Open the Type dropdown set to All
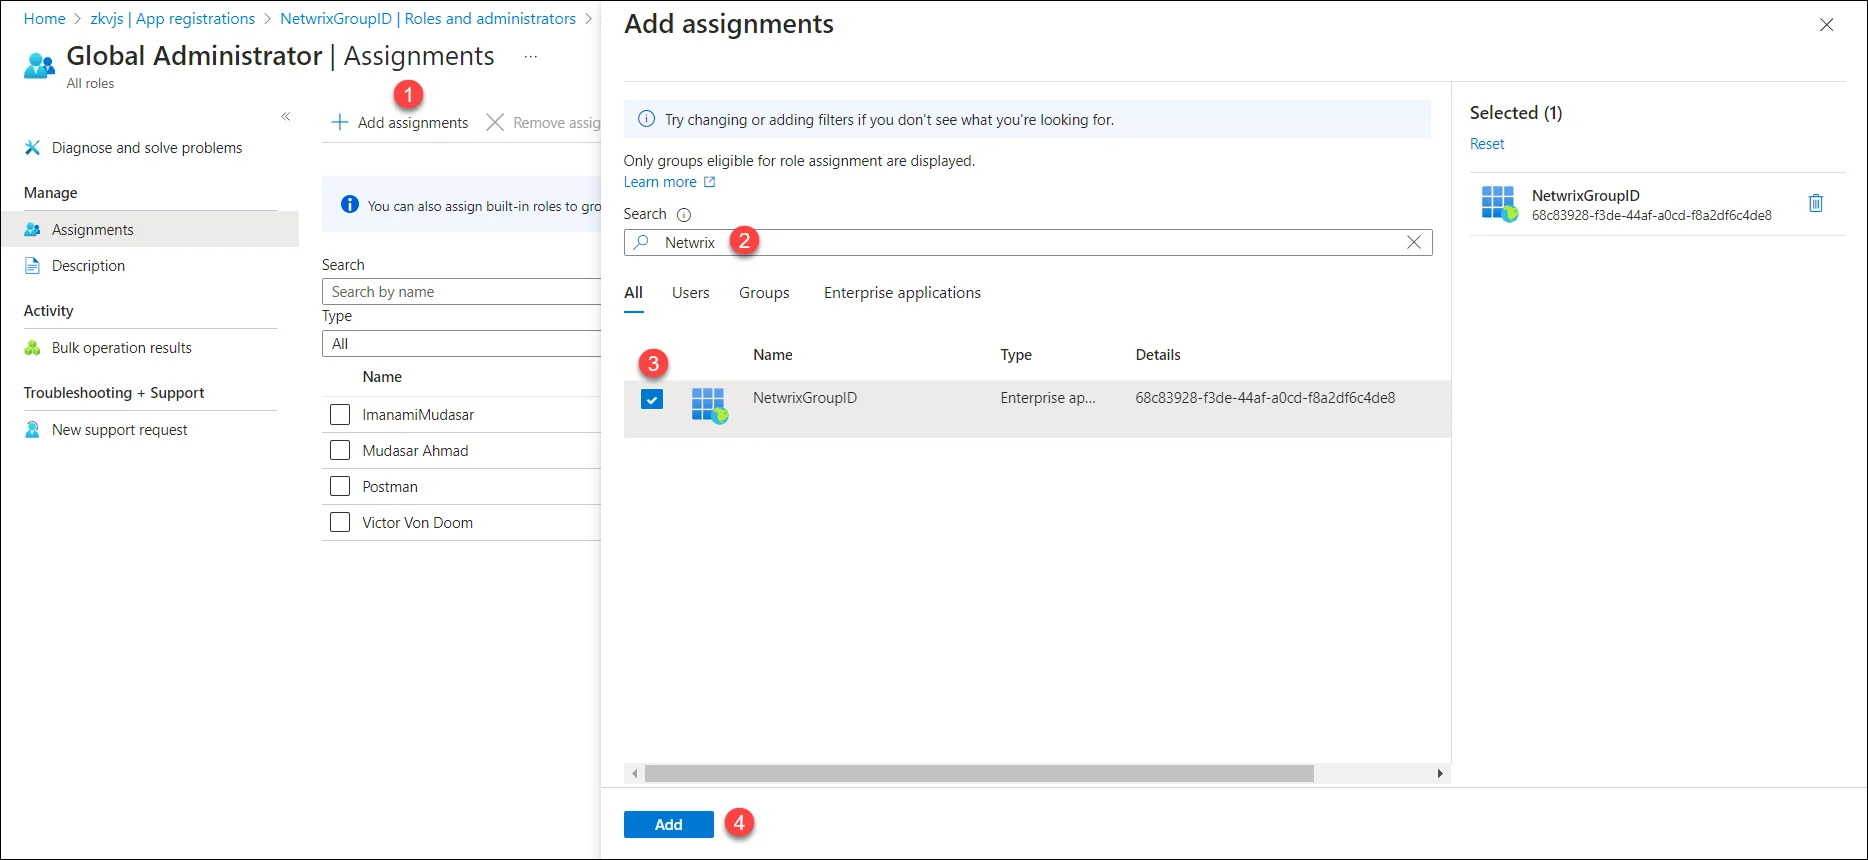Screen dimensions: 1868x860 coord(461,344)
